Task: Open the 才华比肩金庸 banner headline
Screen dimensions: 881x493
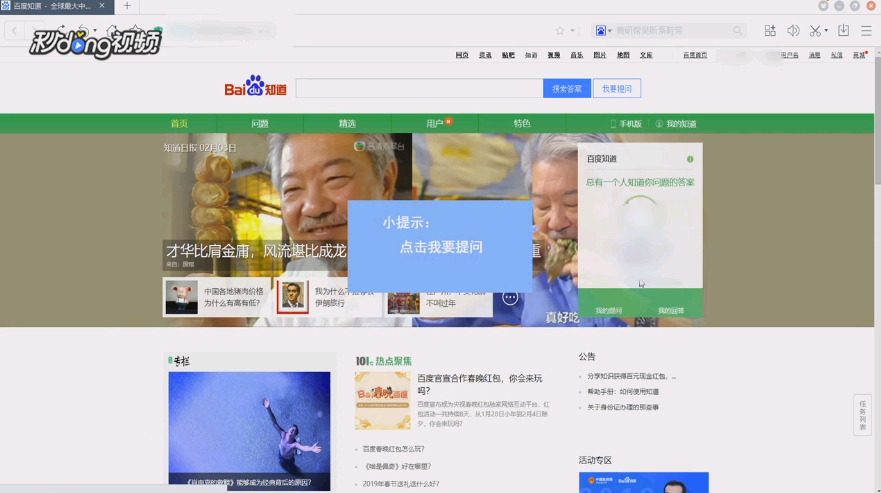Action: [256, 251]
